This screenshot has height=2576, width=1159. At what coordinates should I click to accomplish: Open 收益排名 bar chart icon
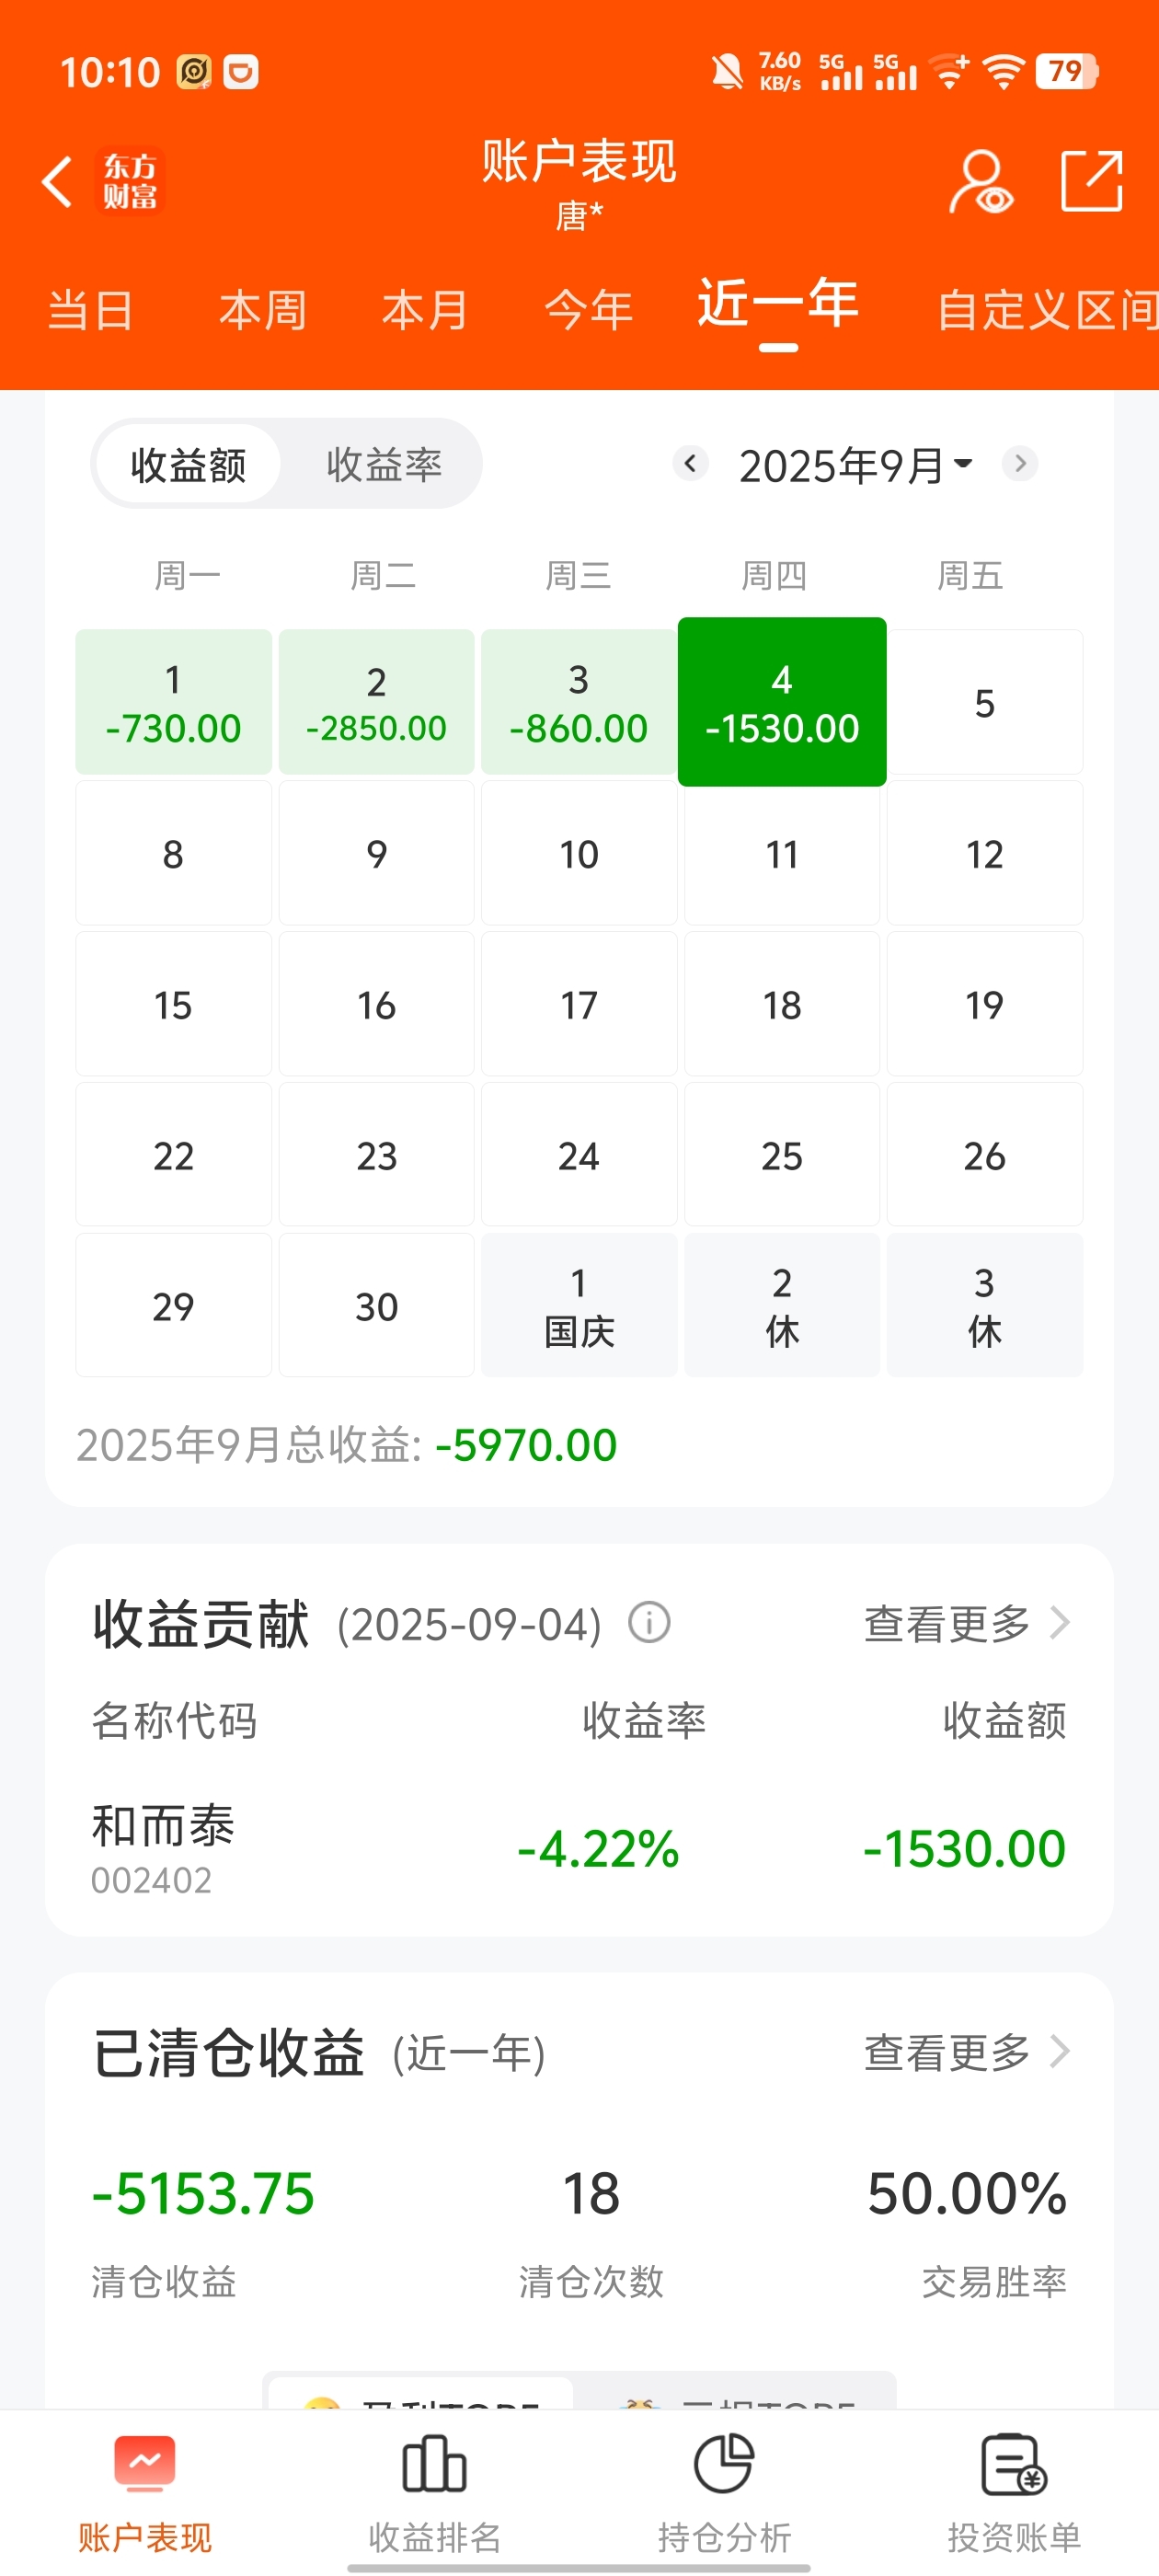coord(434,2464)
